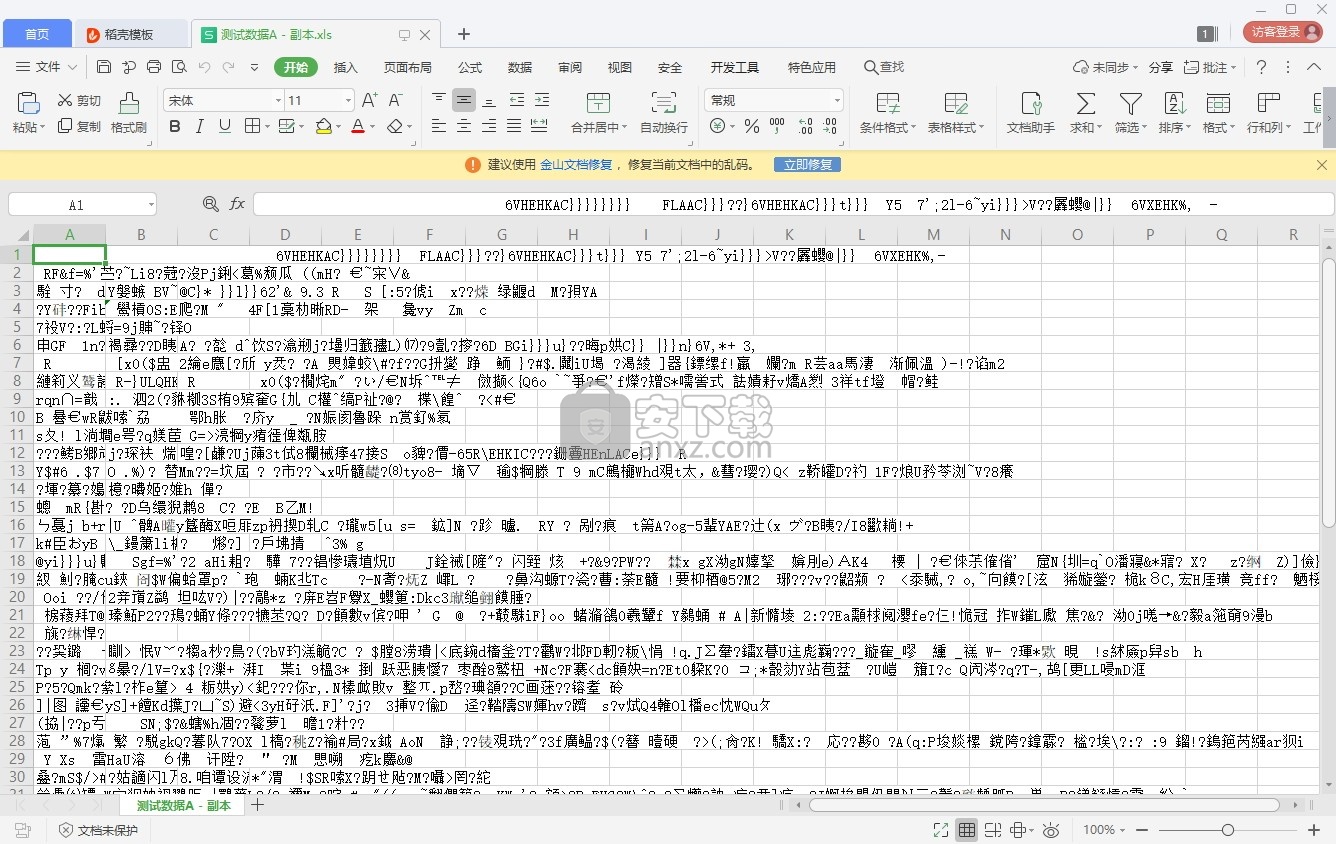Toggle top vertical alignment

coord(439,100)
